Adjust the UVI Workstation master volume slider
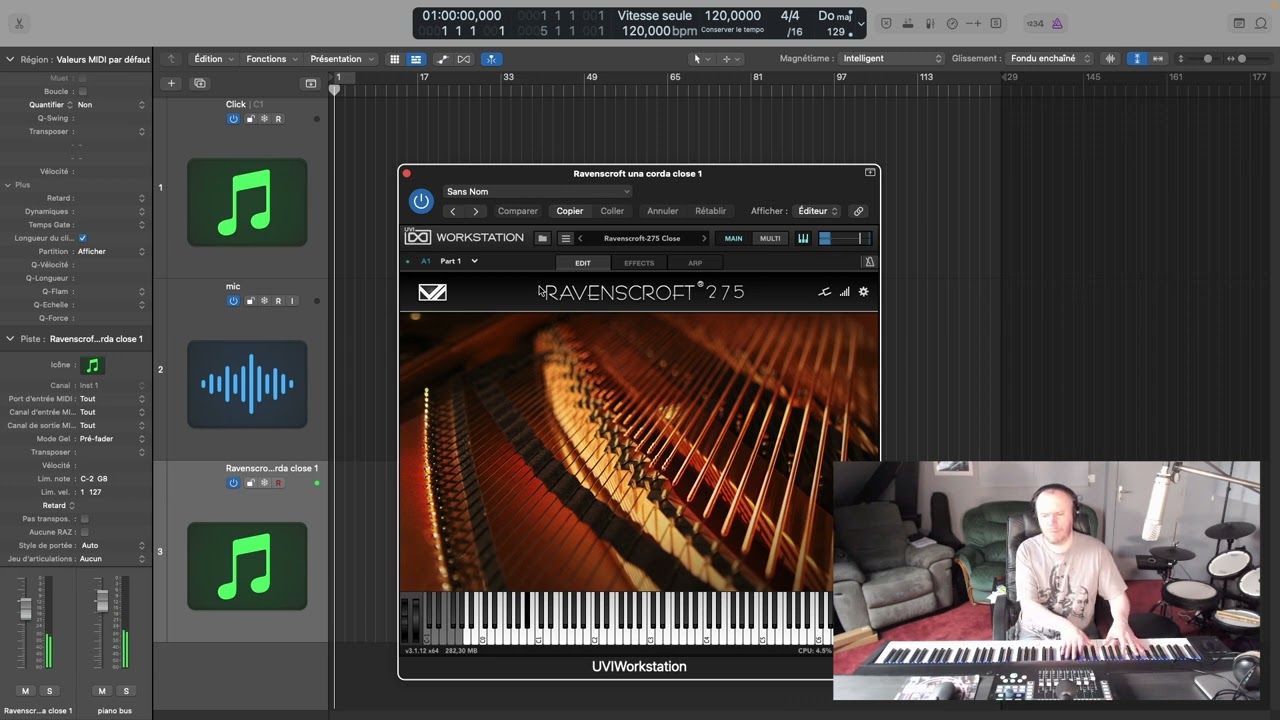This screenshot has height=720, width=1280. coord(845,238)
